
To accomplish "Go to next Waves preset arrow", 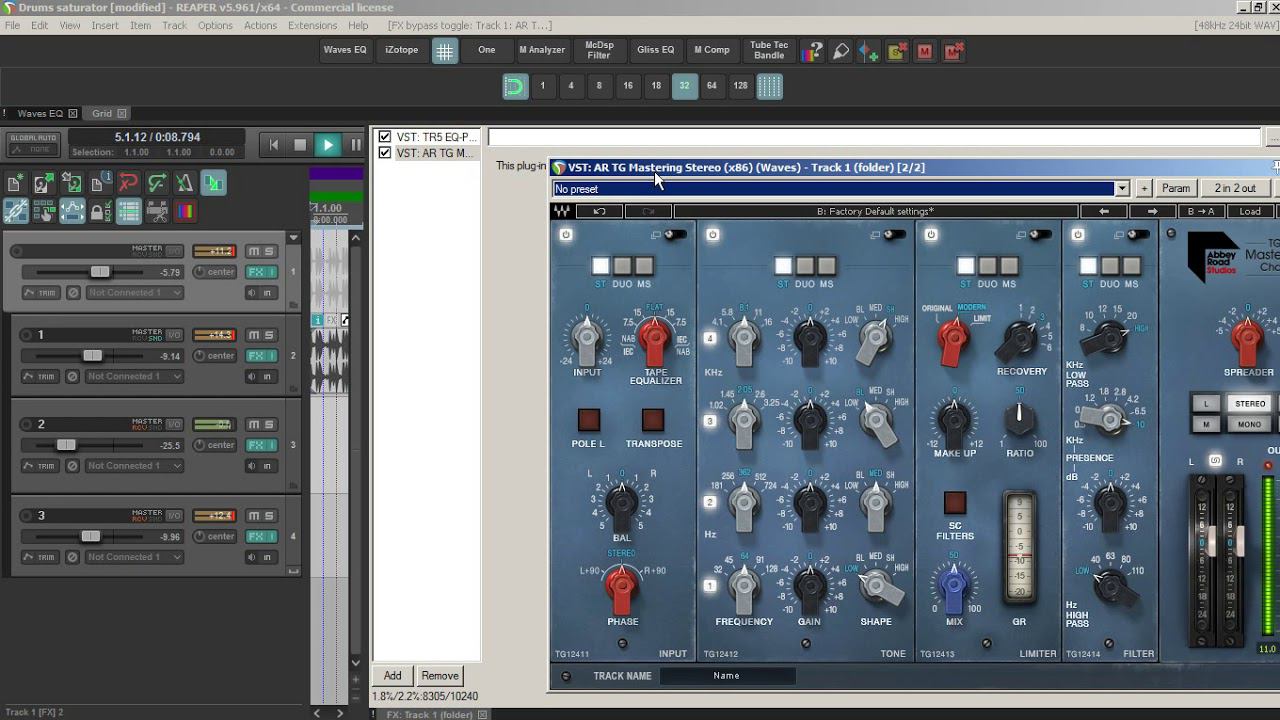I will pyautogui.click(x=1152, y=211).
